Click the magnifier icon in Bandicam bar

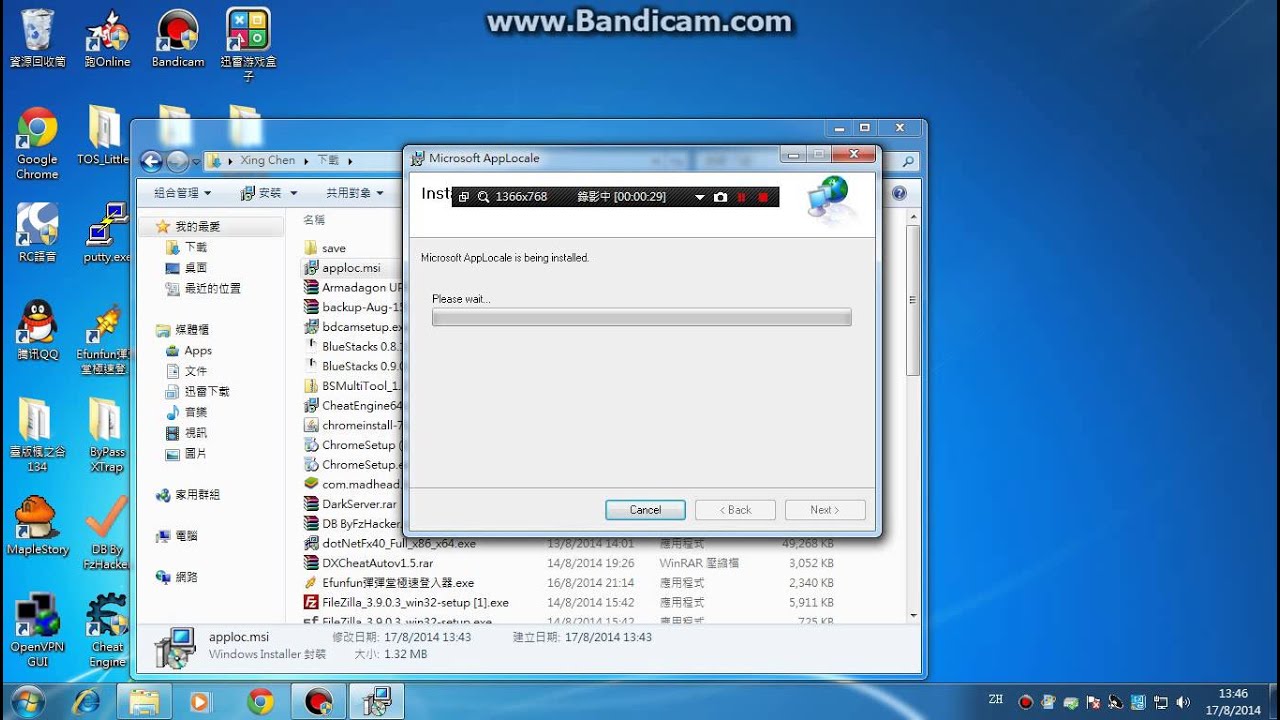[x=483, y=197]
